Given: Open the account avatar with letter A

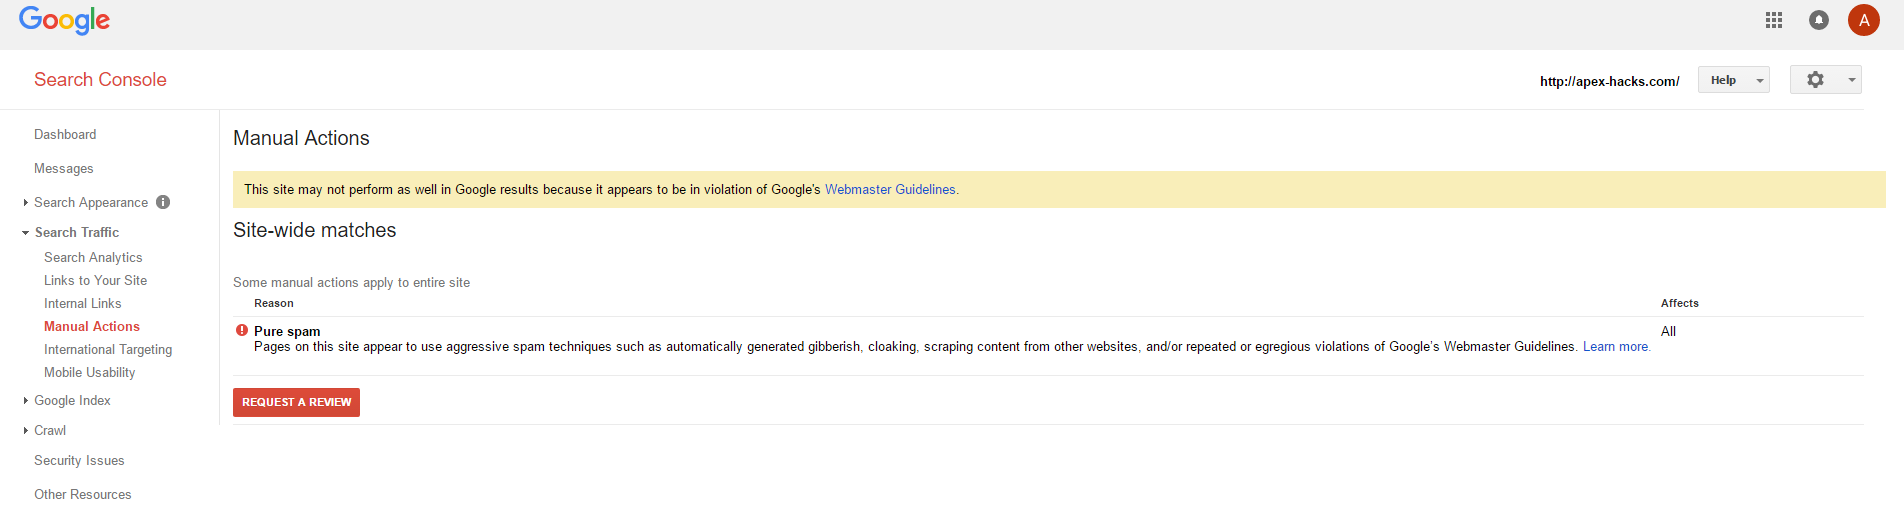Looking at the screenshot, I should (x=1864, y=20).
